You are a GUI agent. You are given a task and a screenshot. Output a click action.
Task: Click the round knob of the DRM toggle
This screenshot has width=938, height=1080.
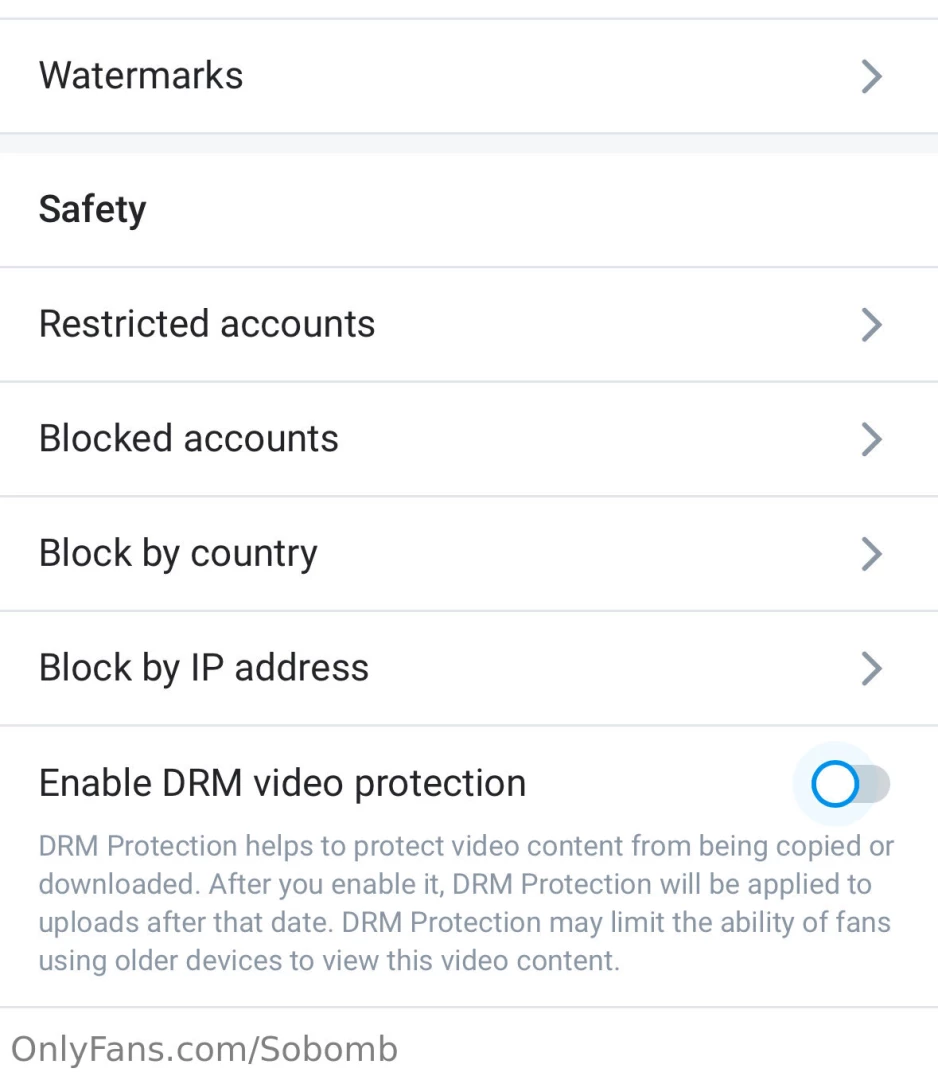click(835, 784)
